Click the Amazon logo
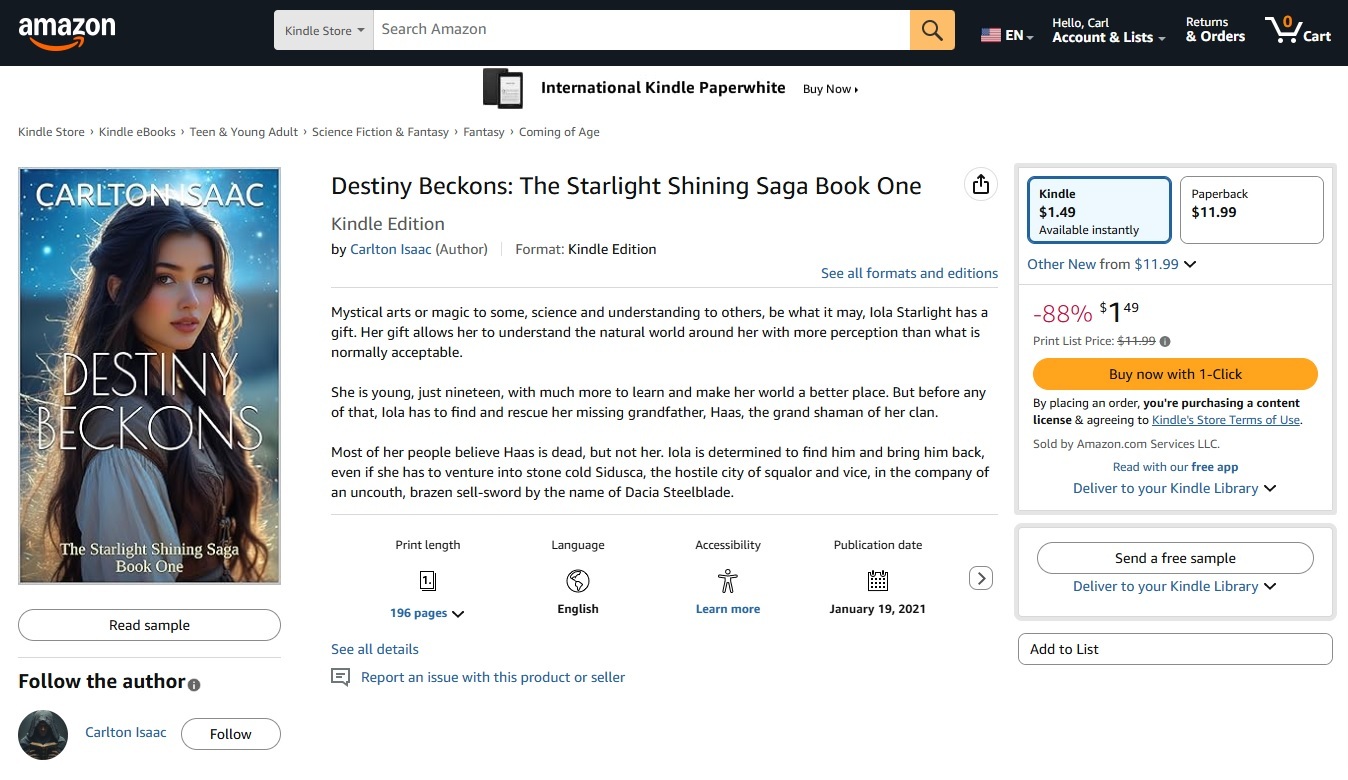Viewport: 1348px width, 780px height. pos(67,32)
